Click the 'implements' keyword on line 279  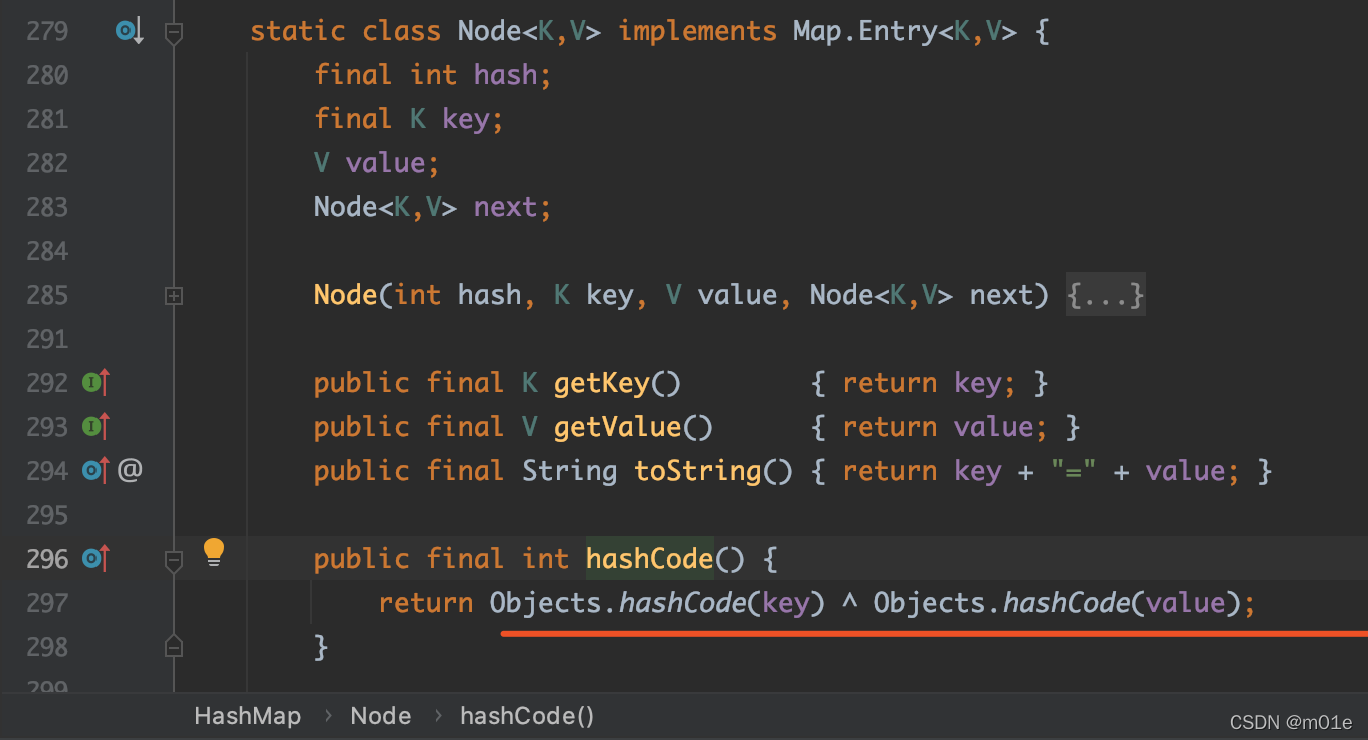(697, 31)
